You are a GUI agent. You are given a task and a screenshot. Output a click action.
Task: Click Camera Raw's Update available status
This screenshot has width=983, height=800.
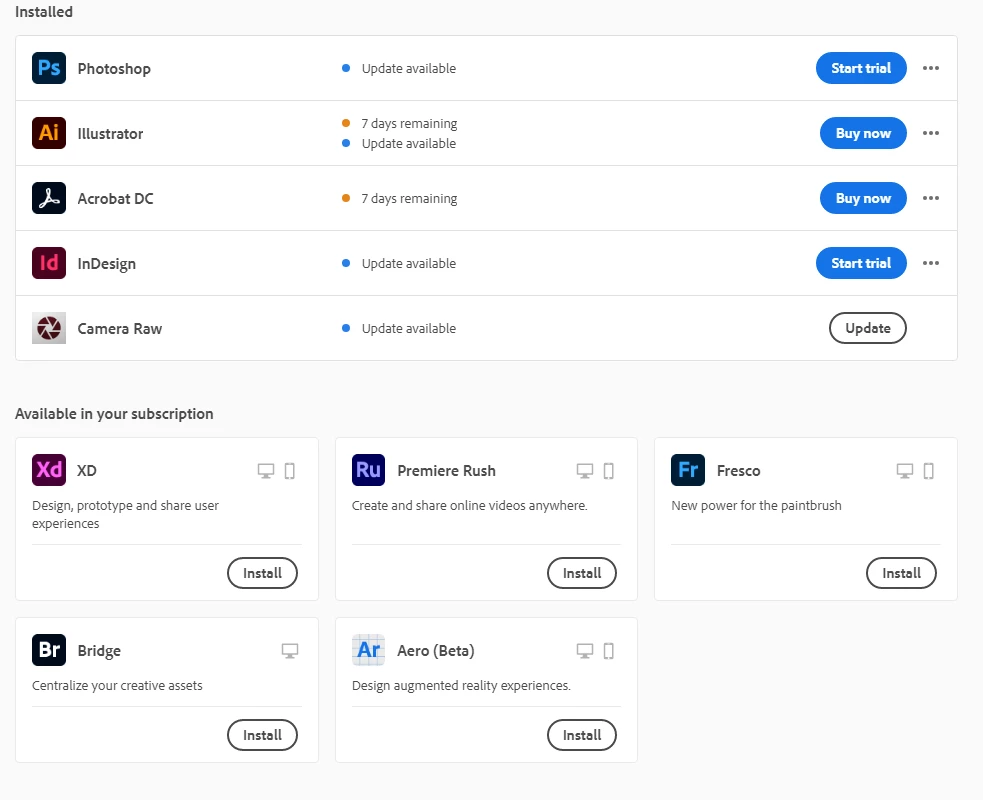409,329
